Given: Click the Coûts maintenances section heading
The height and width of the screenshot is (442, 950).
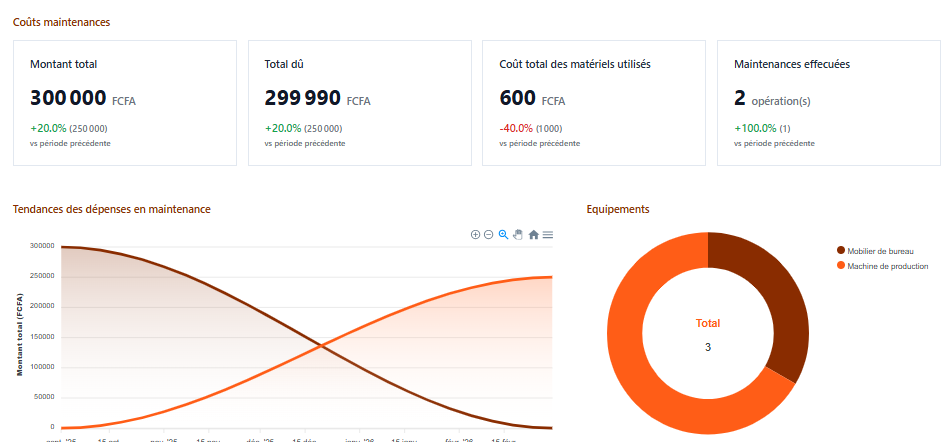Looking at the screenshot, I should pyautogui.click(x=62, y=22).
